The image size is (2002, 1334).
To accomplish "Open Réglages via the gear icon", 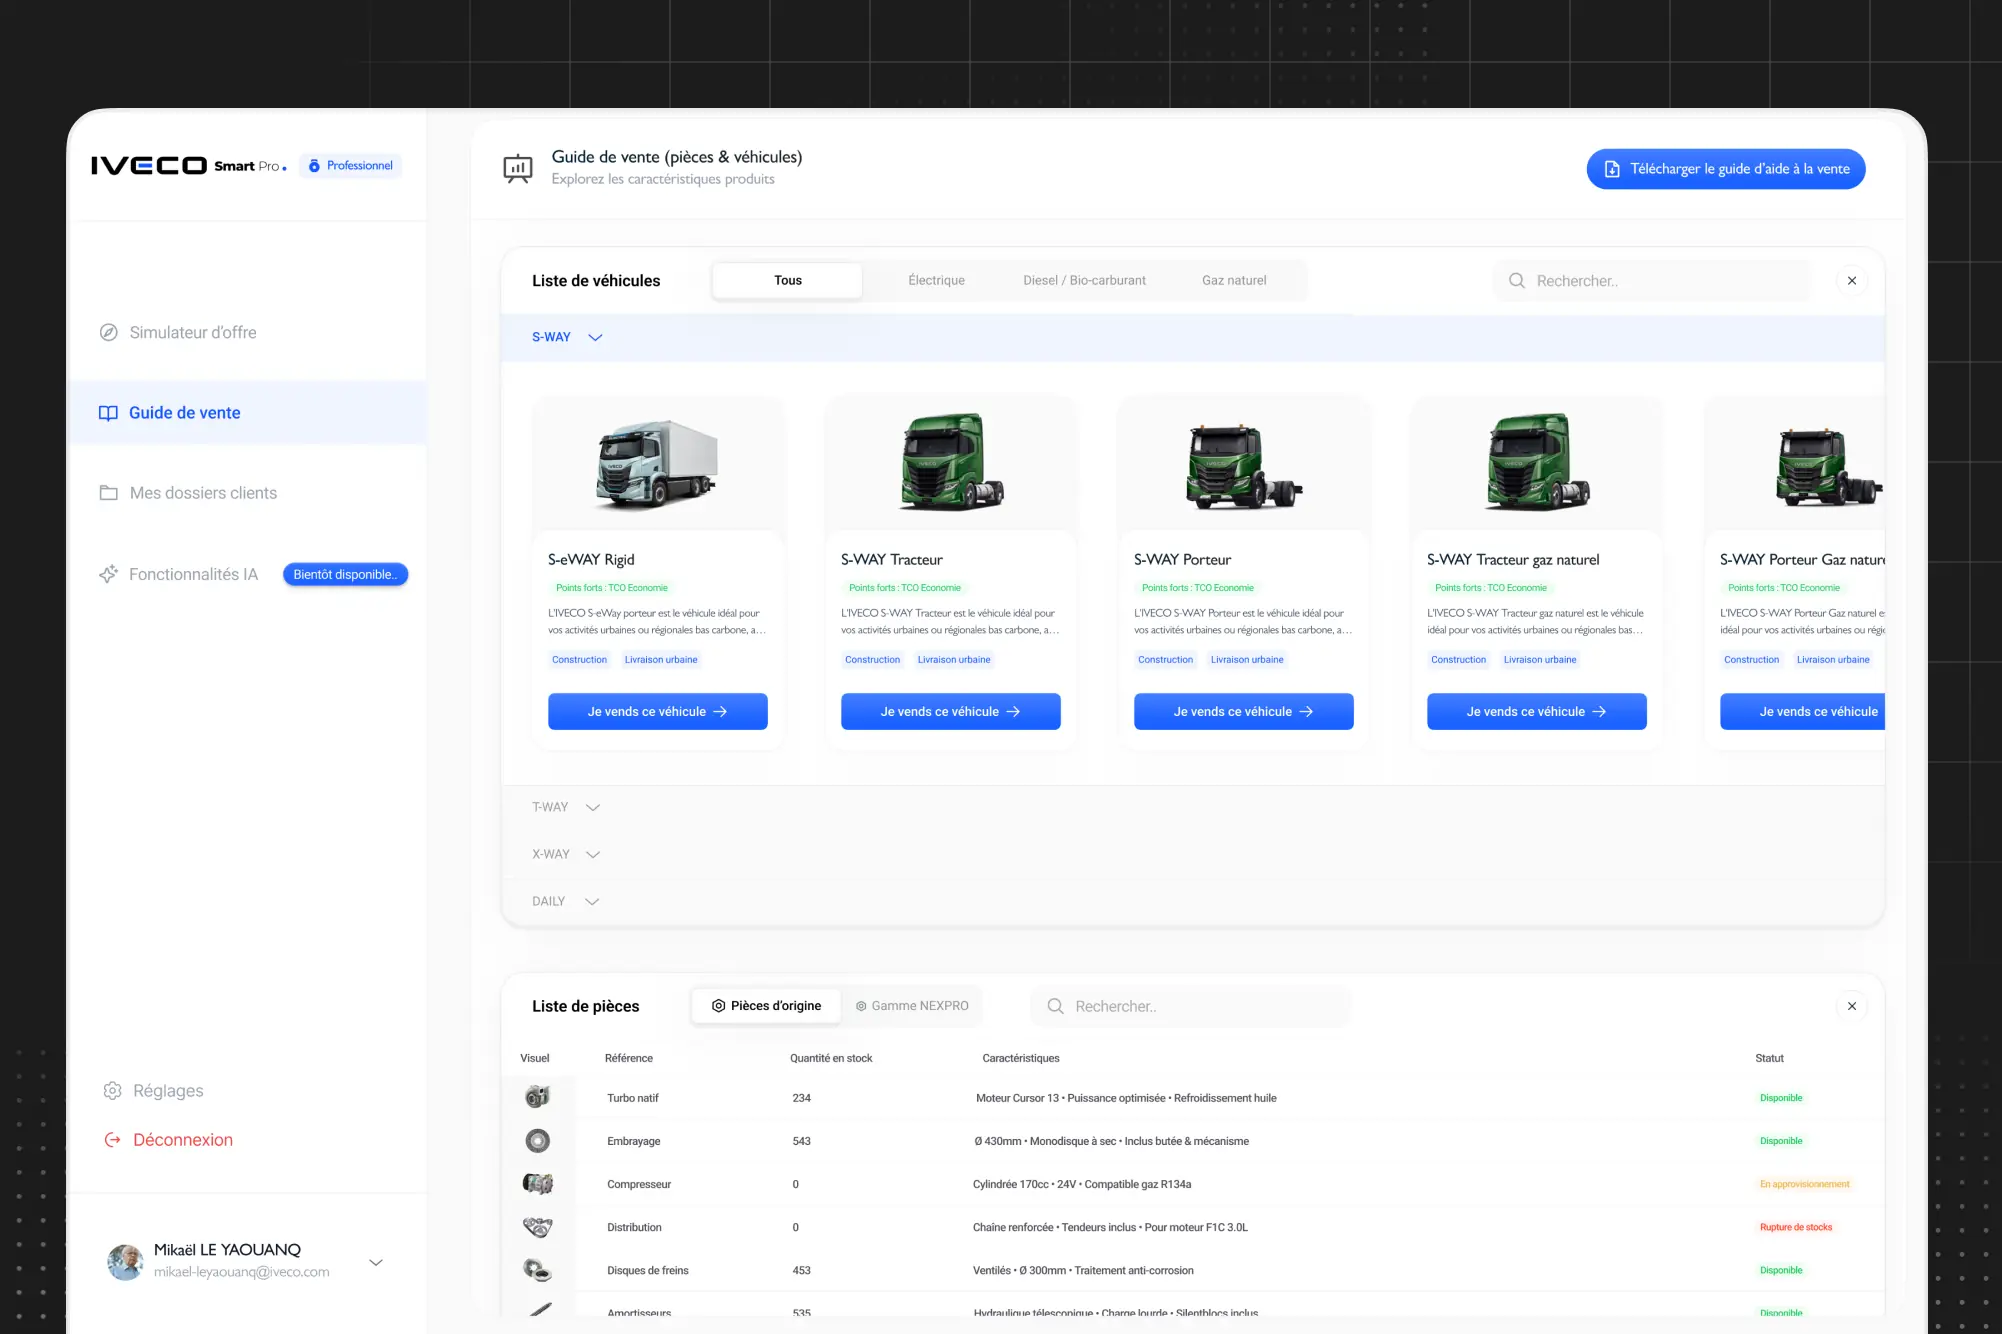I will (113, 1091).
